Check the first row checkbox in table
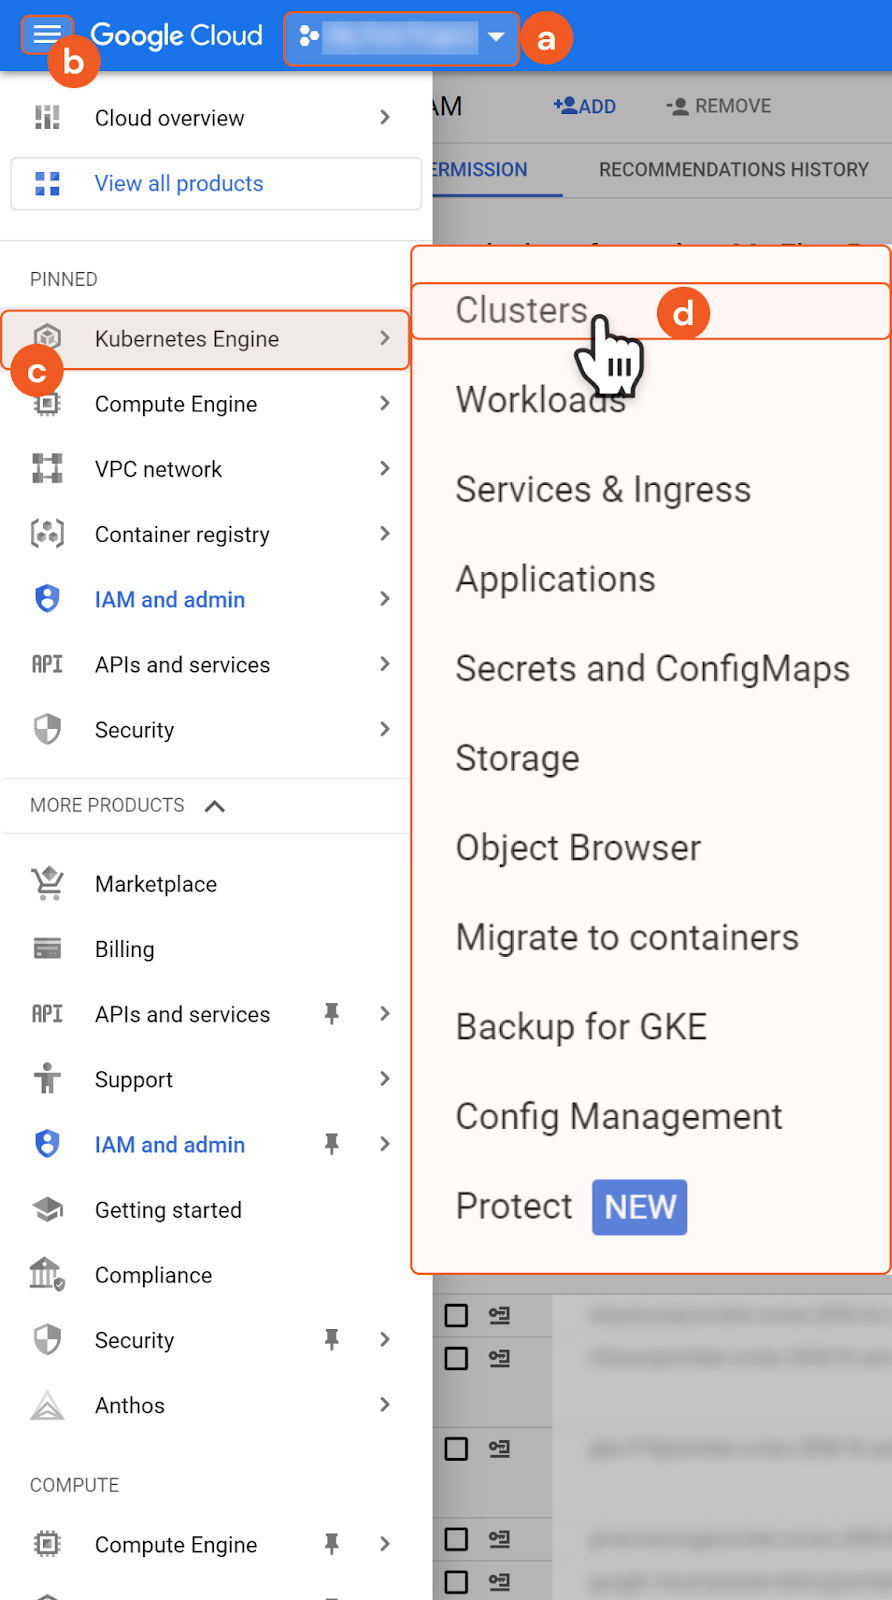 (x=456, y=1315)
